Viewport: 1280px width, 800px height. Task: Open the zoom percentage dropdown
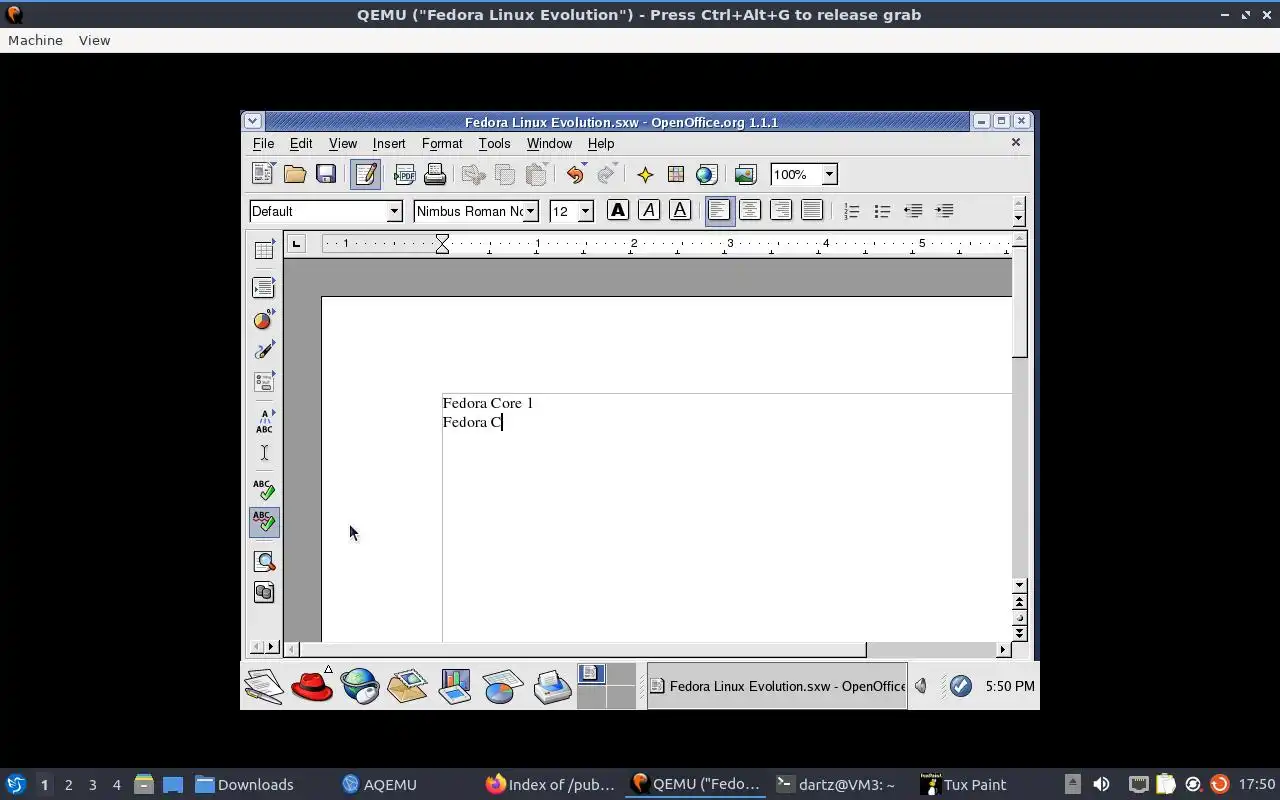(x=829, y=174)
